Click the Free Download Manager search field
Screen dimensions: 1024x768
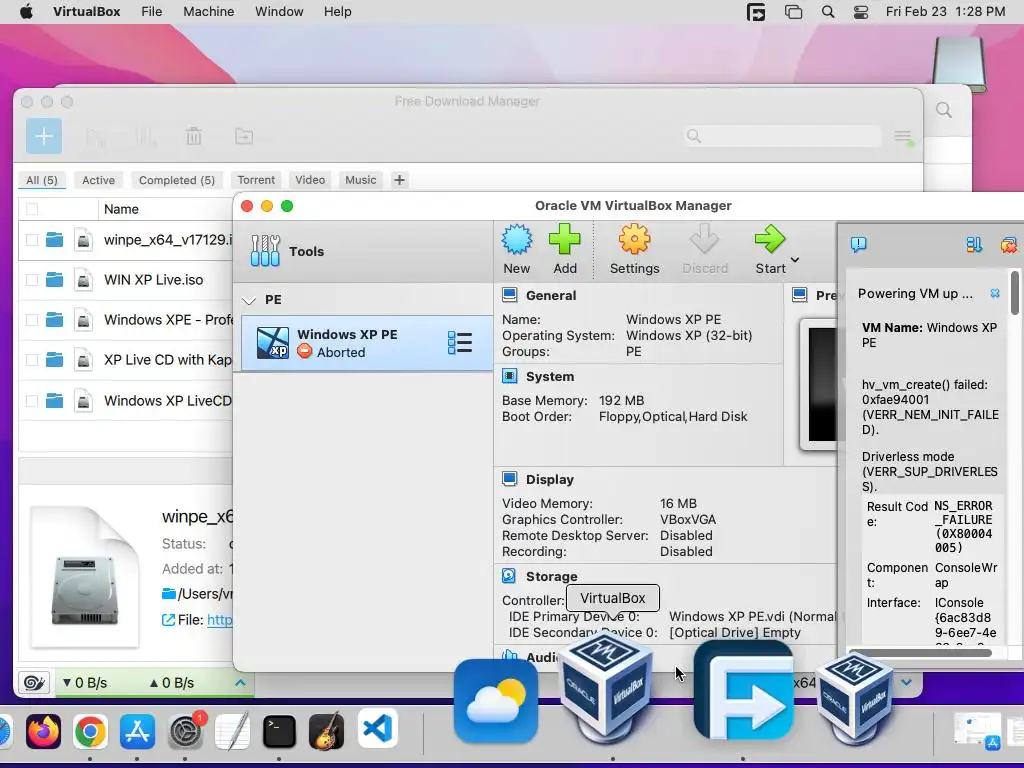point(782,136)
